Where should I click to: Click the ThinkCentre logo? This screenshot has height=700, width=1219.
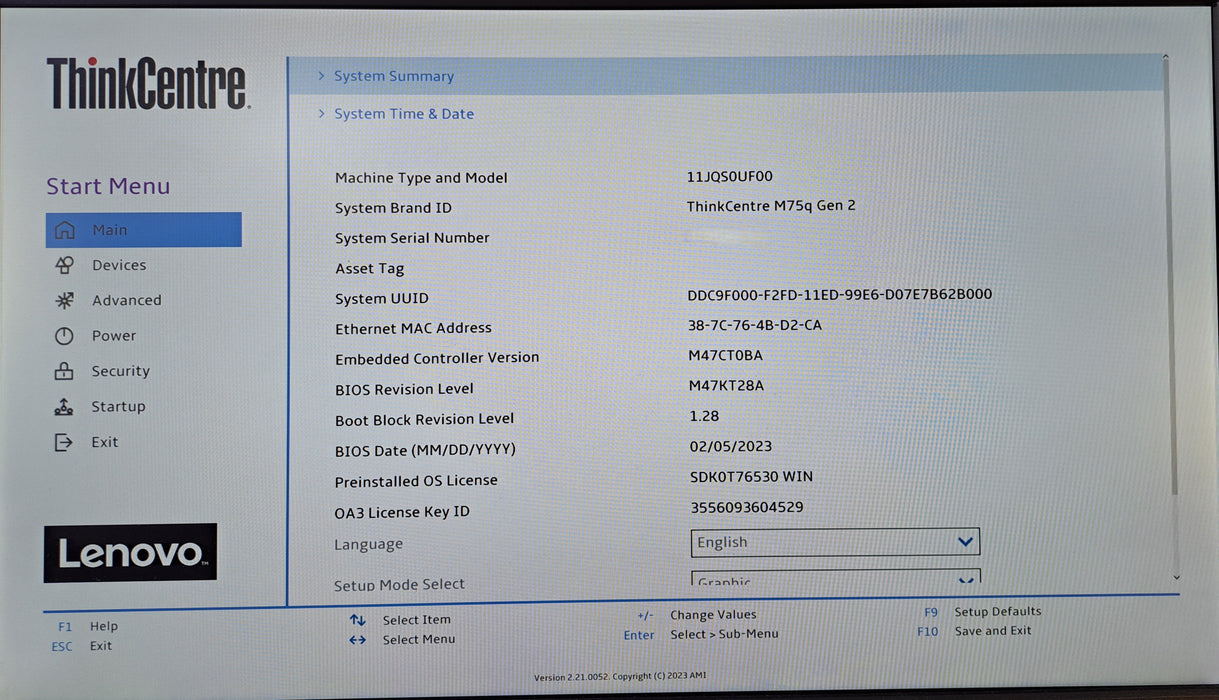[148, 83]
